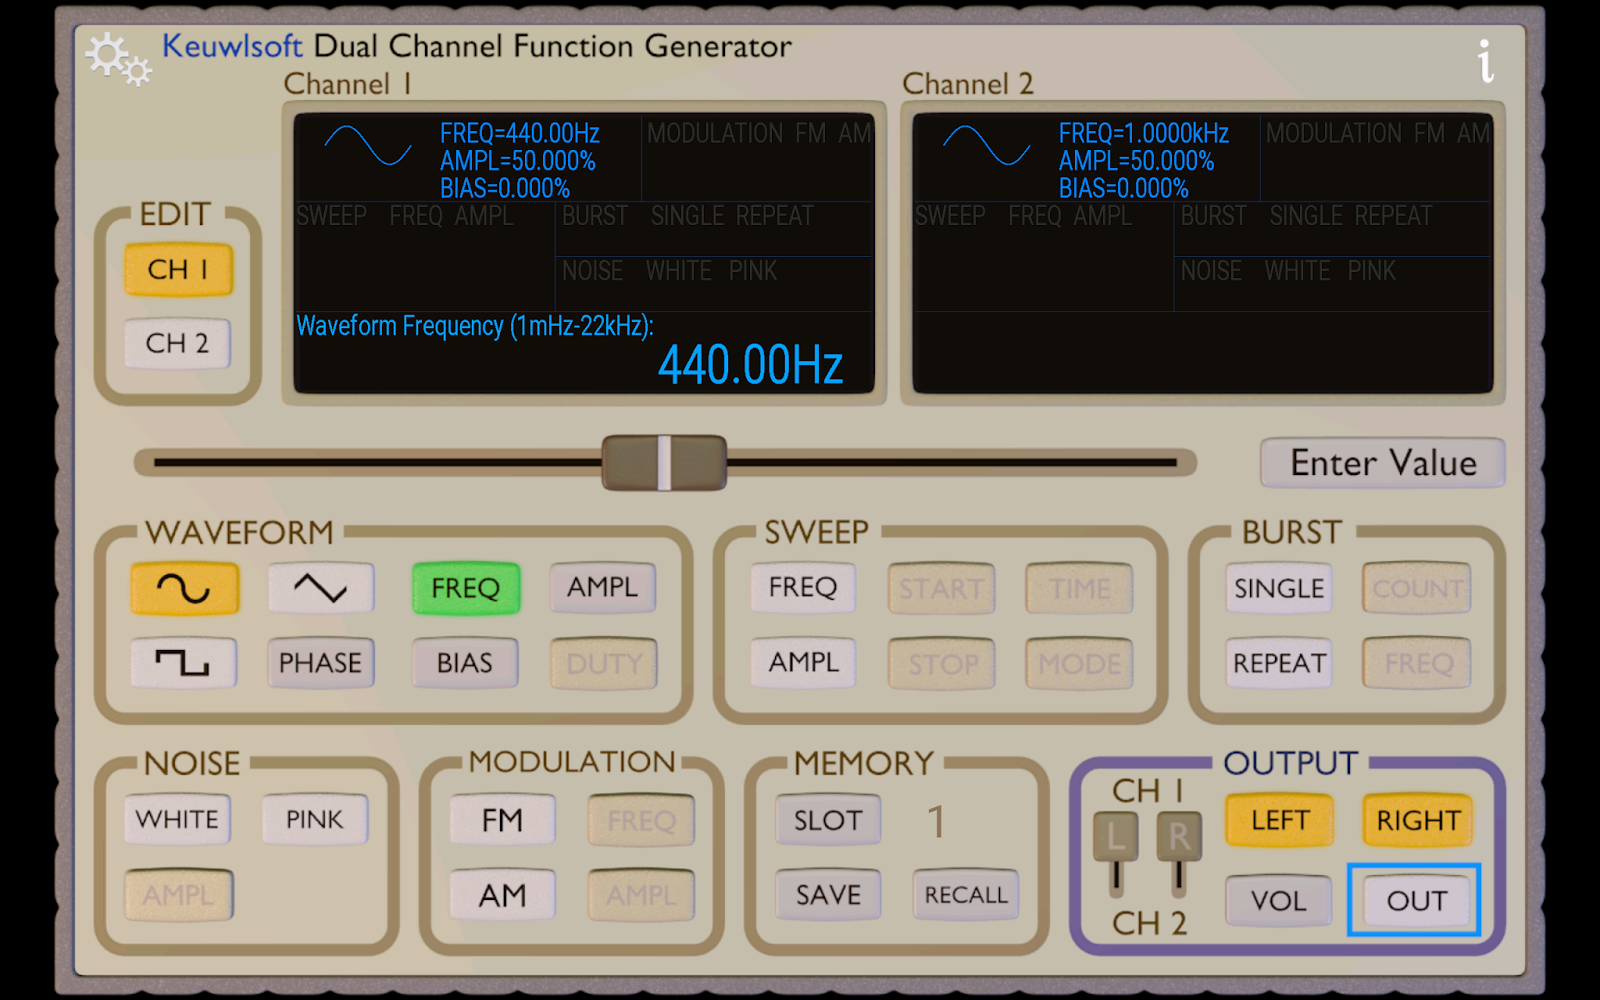Select the triangle waveform icon
The image size is (1600, 1000).
tap(320, 588)
